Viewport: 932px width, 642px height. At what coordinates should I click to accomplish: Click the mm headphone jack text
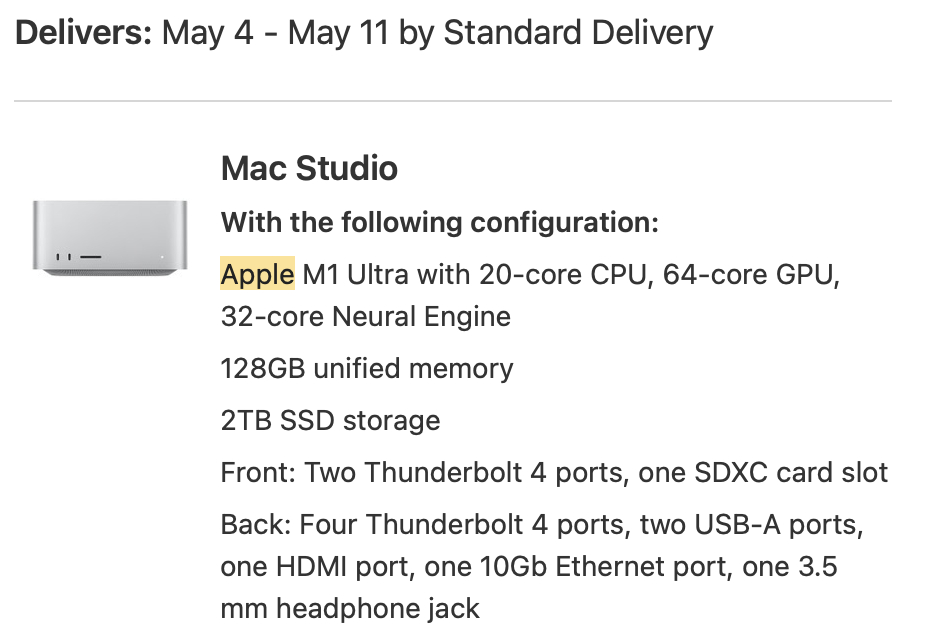point(350,608)
